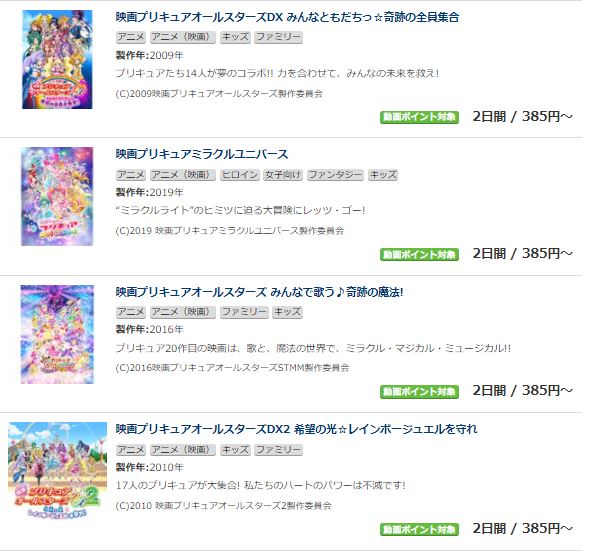Click the 動画ポイント対象 badge for Miracle Universe
The image size is (590, 551).
pos(419,254)
